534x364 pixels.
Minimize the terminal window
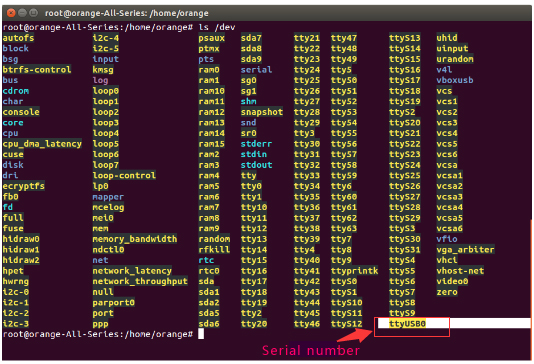[x=22, y=13]
